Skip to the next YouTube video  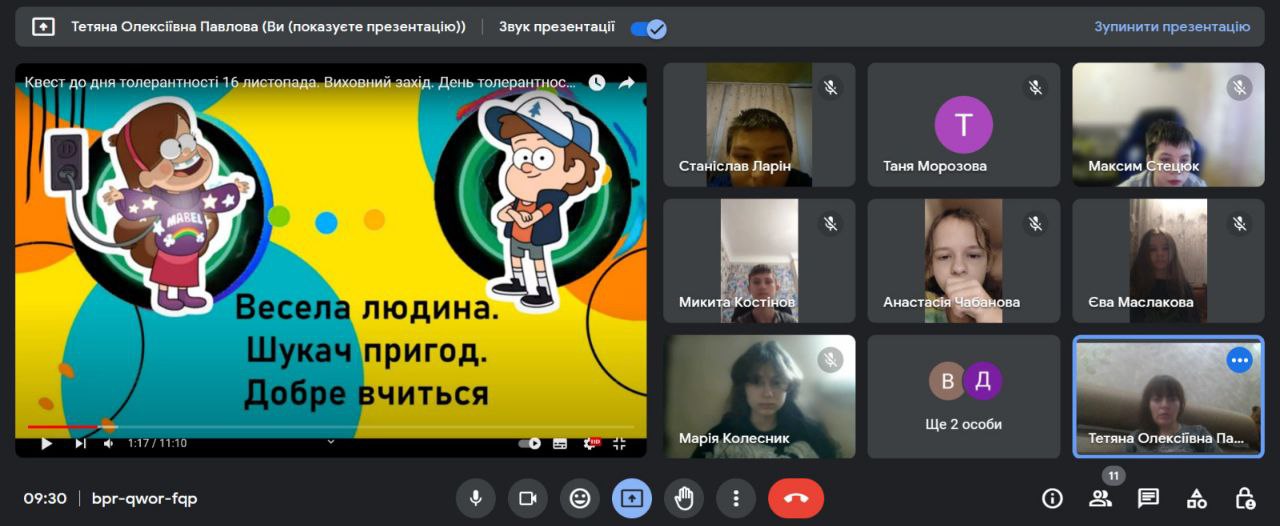click(80, 443)
